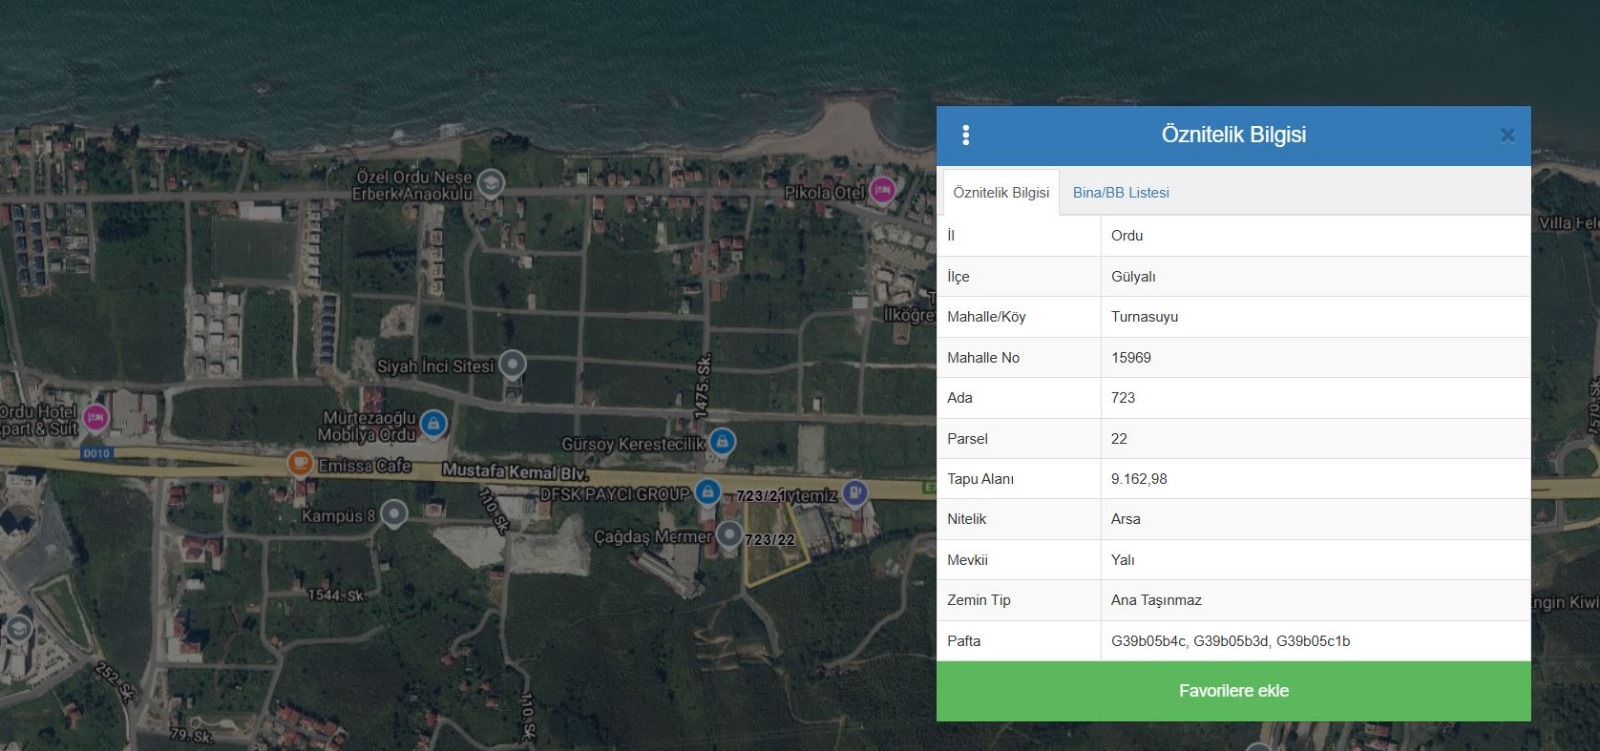Image resolution: width=1600 pixels, height=751 pixels.
Task: Open the Ordu Hotel Apart & Suit marker
Action: tap(95, 416)
